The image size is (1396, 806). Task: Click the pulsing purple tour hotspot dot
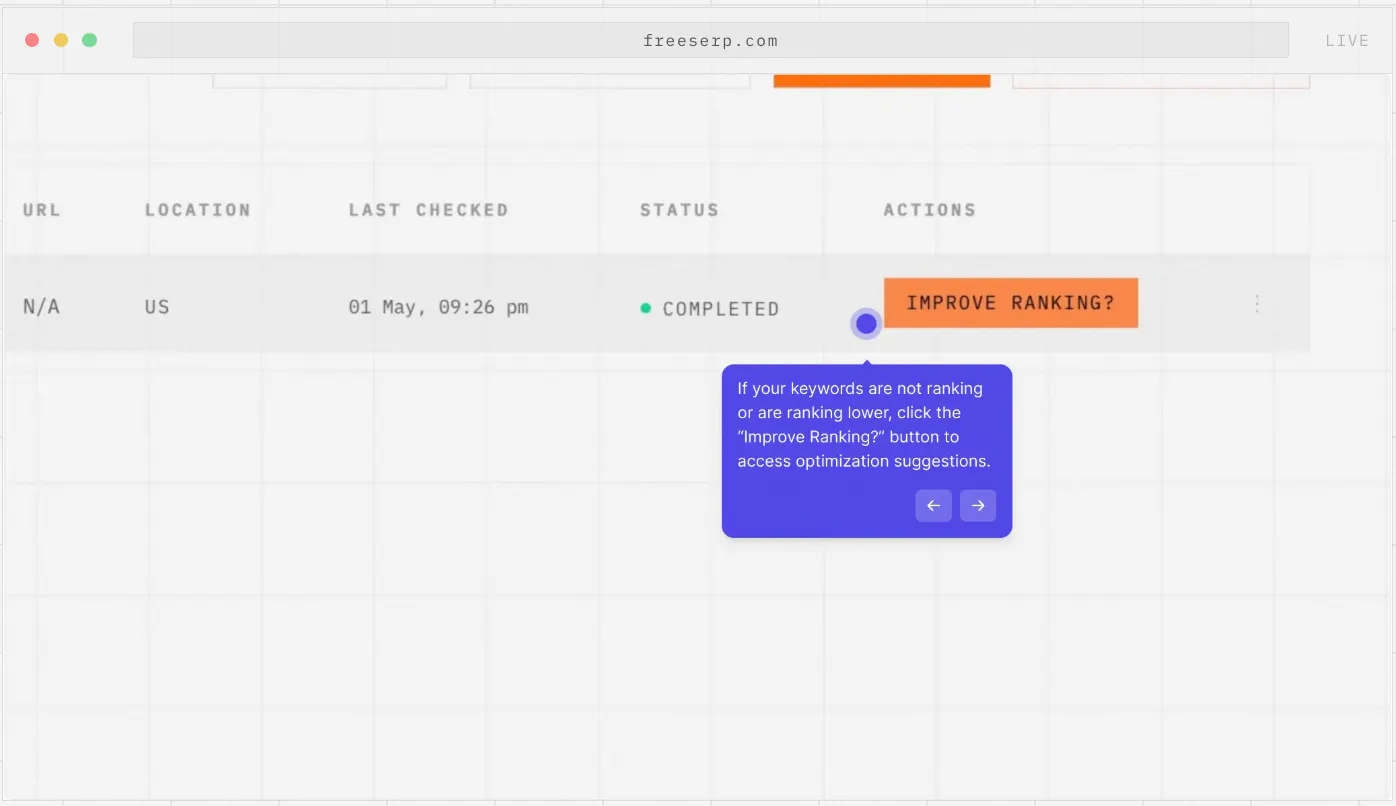(866, 323)
